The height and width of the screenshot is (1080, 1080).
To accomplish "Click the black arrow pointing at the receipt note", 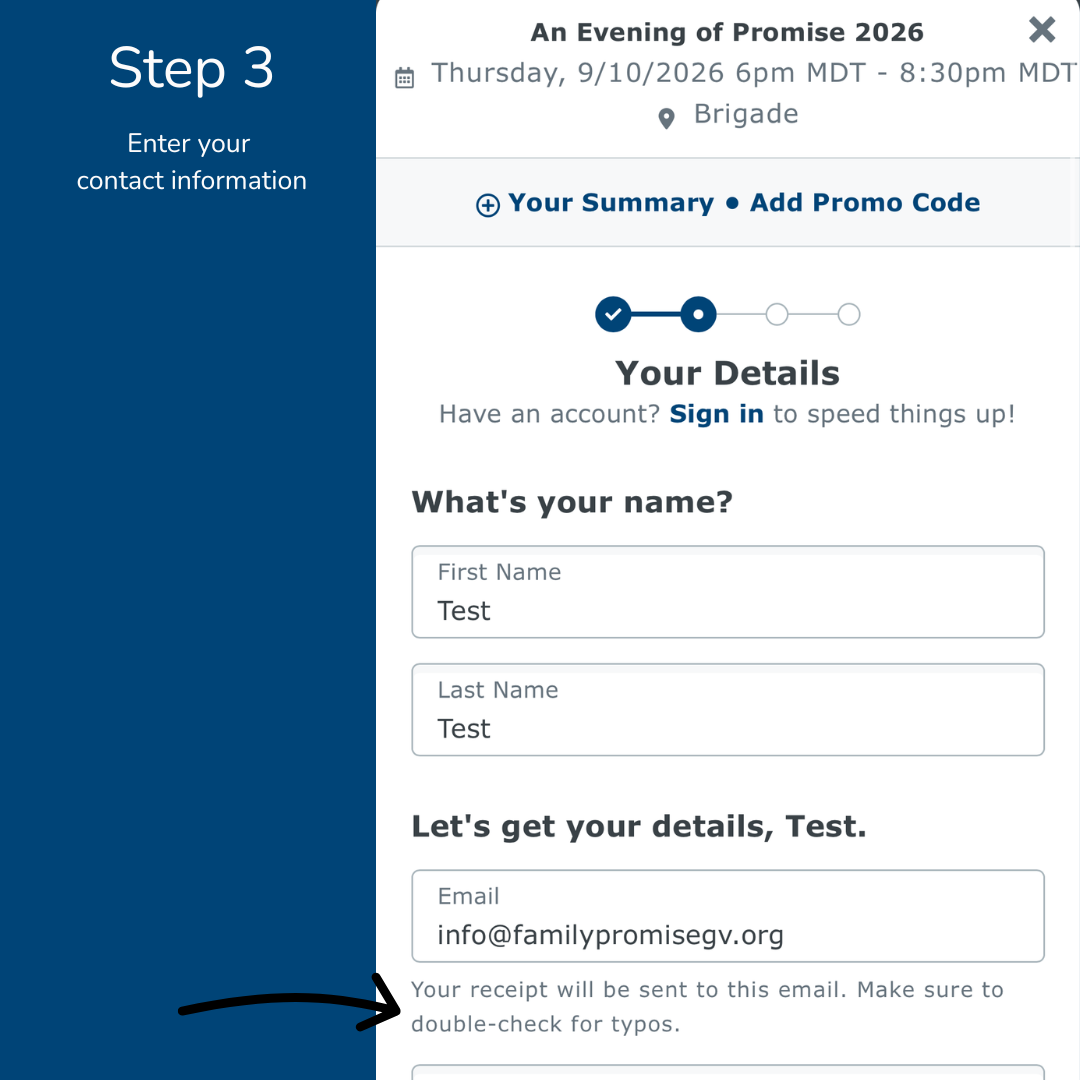I will coord(289,1004).
